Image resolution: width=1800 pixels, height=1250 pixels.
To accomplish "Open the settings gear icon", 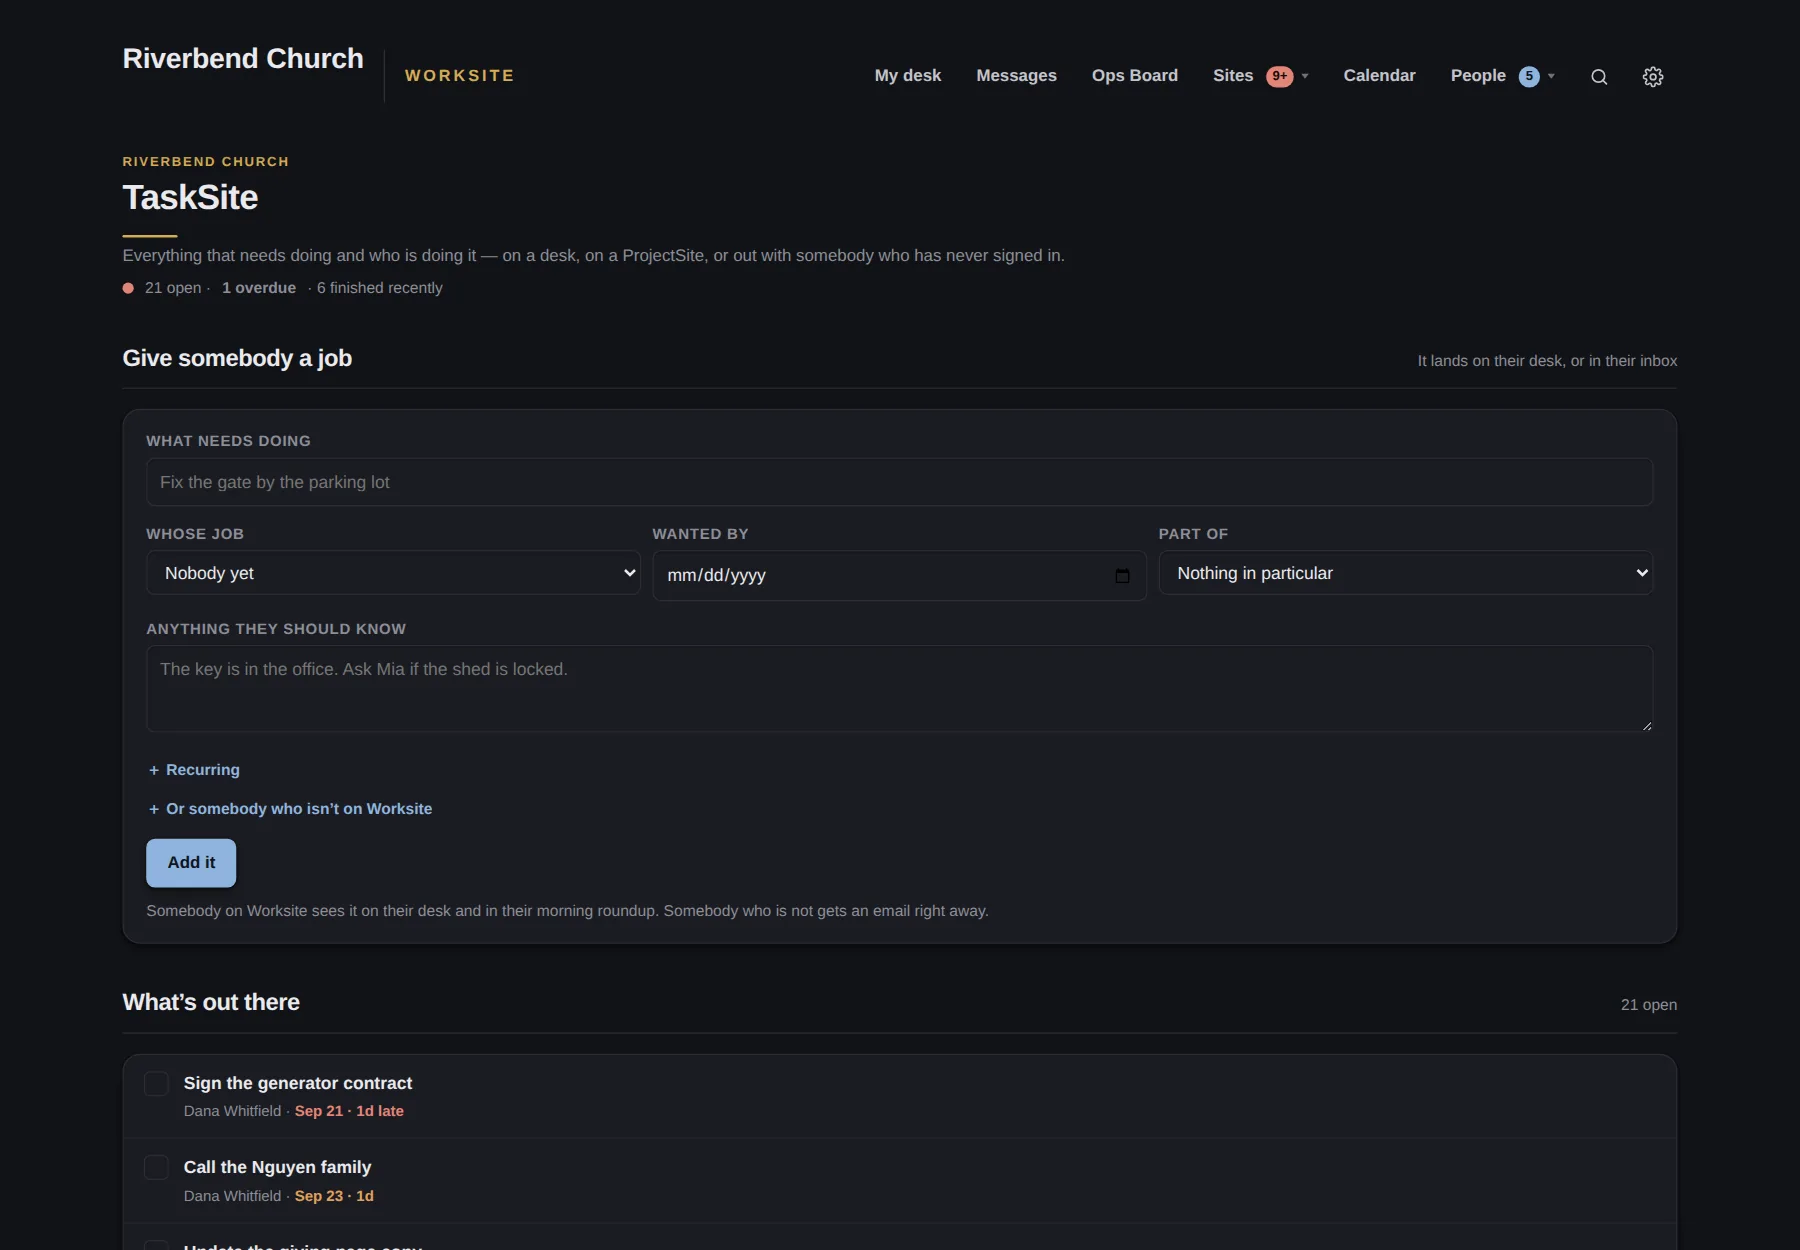I will pyautogui.click(x=1653, y=77).
